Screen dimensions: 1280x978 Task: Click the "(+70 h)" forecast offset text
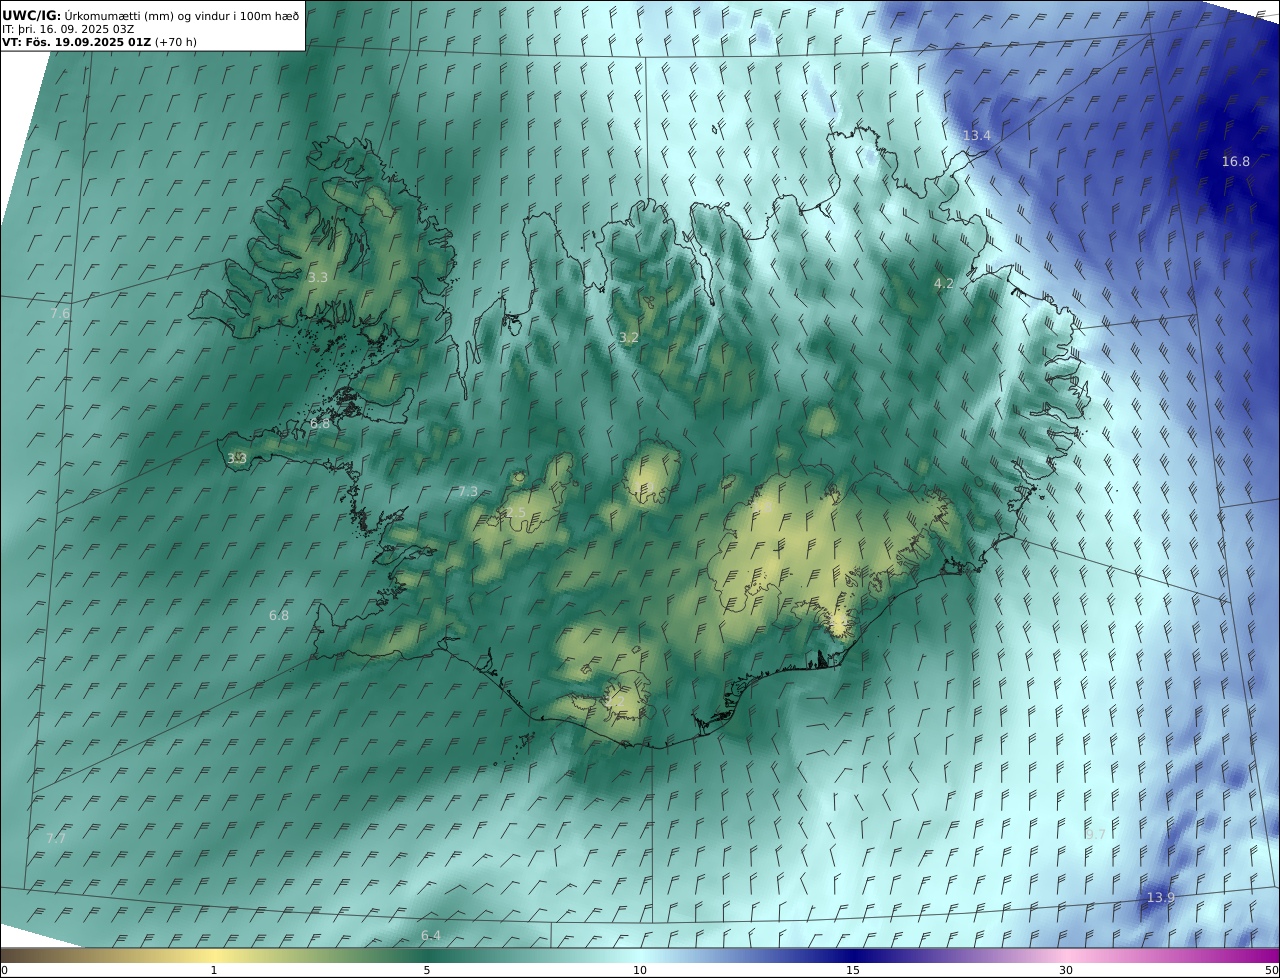click(176, 43)
